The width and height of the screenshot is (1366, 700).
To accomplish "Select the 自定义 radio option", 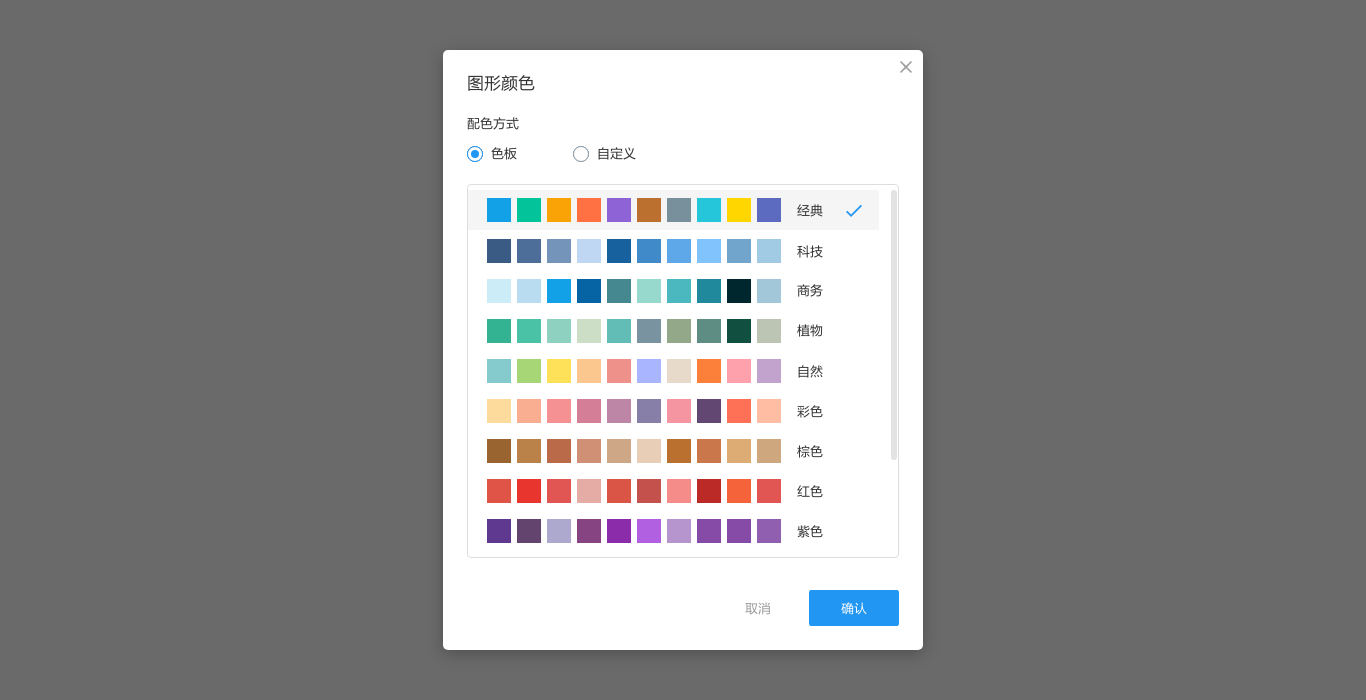I will point(581,154).
